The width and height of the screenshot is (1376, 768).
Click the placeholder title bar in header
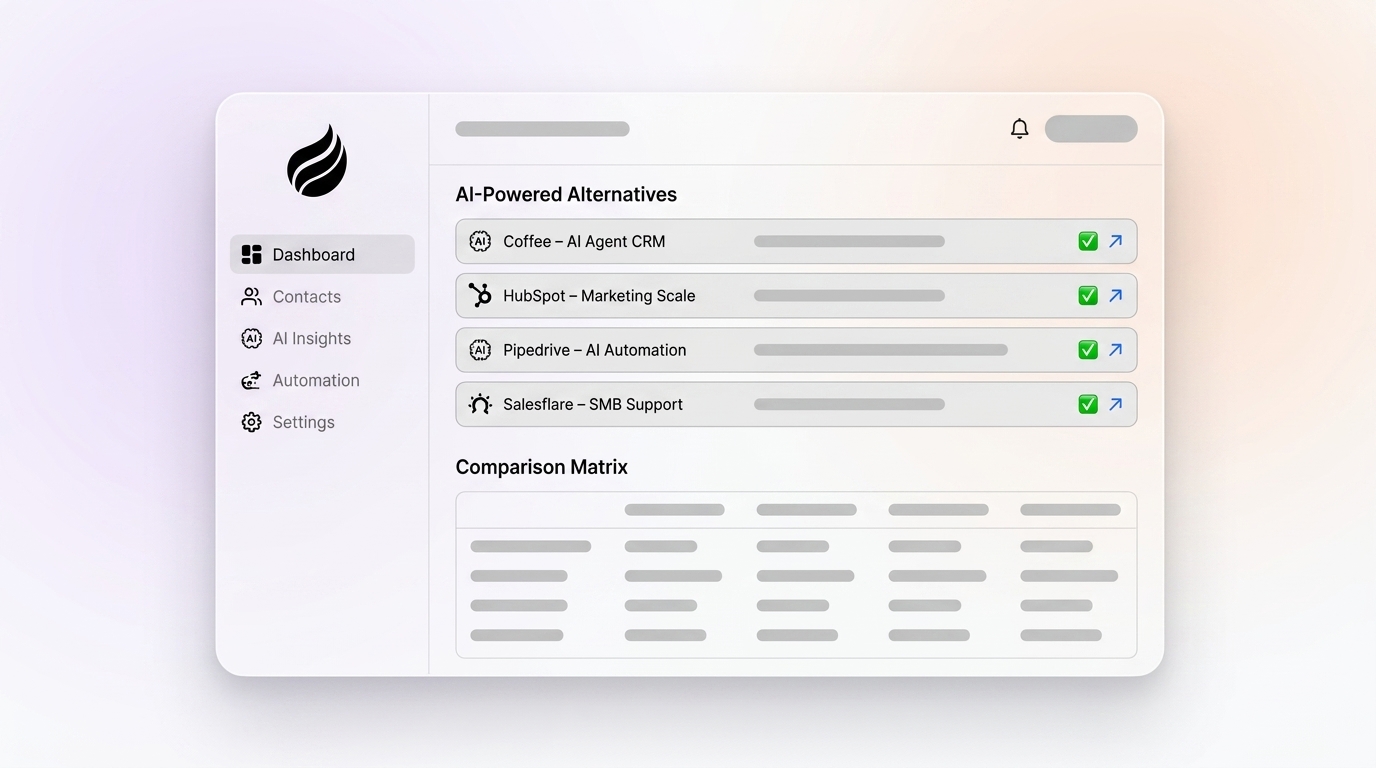click(542, 129)
